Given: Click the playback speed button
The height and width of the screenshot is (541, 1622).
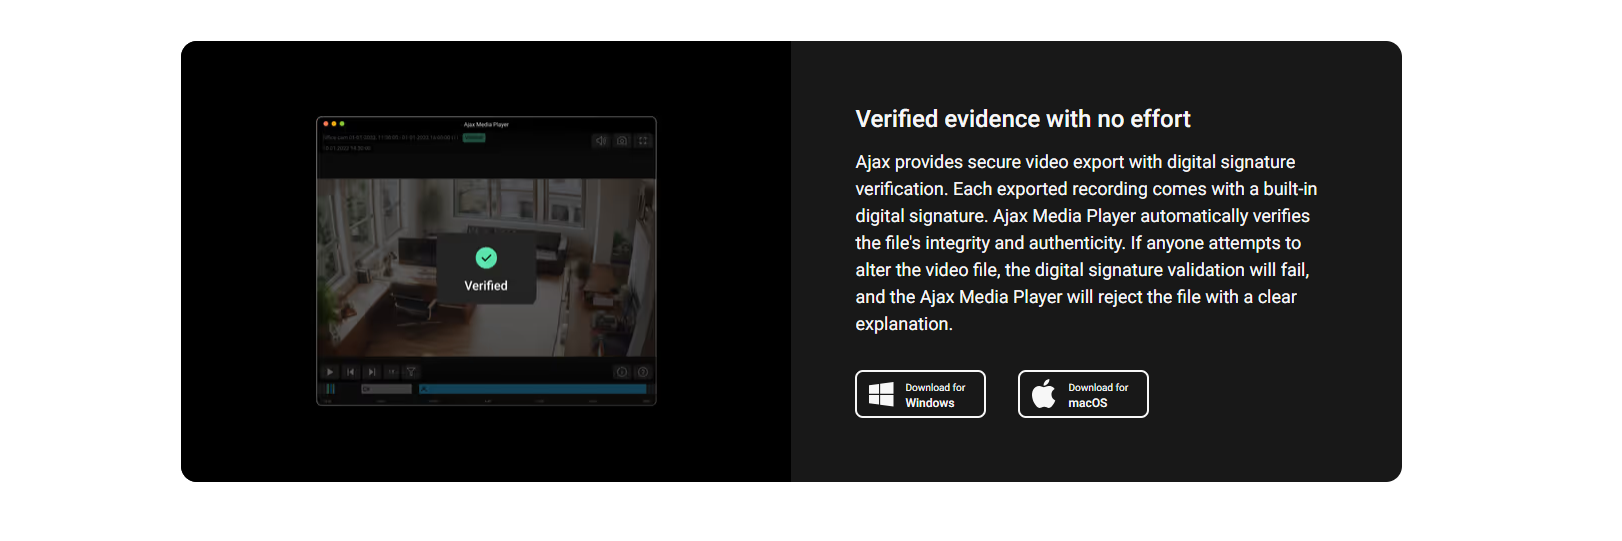Looking at the screenshot, I should click(x=391, y=372).
